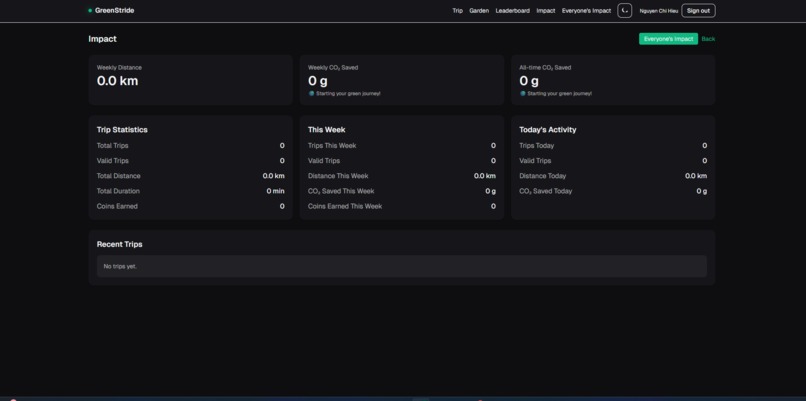The width and height of the screenshot is (806, 401).
Task: Click the Distance This Week label
Action: [338, 176]
